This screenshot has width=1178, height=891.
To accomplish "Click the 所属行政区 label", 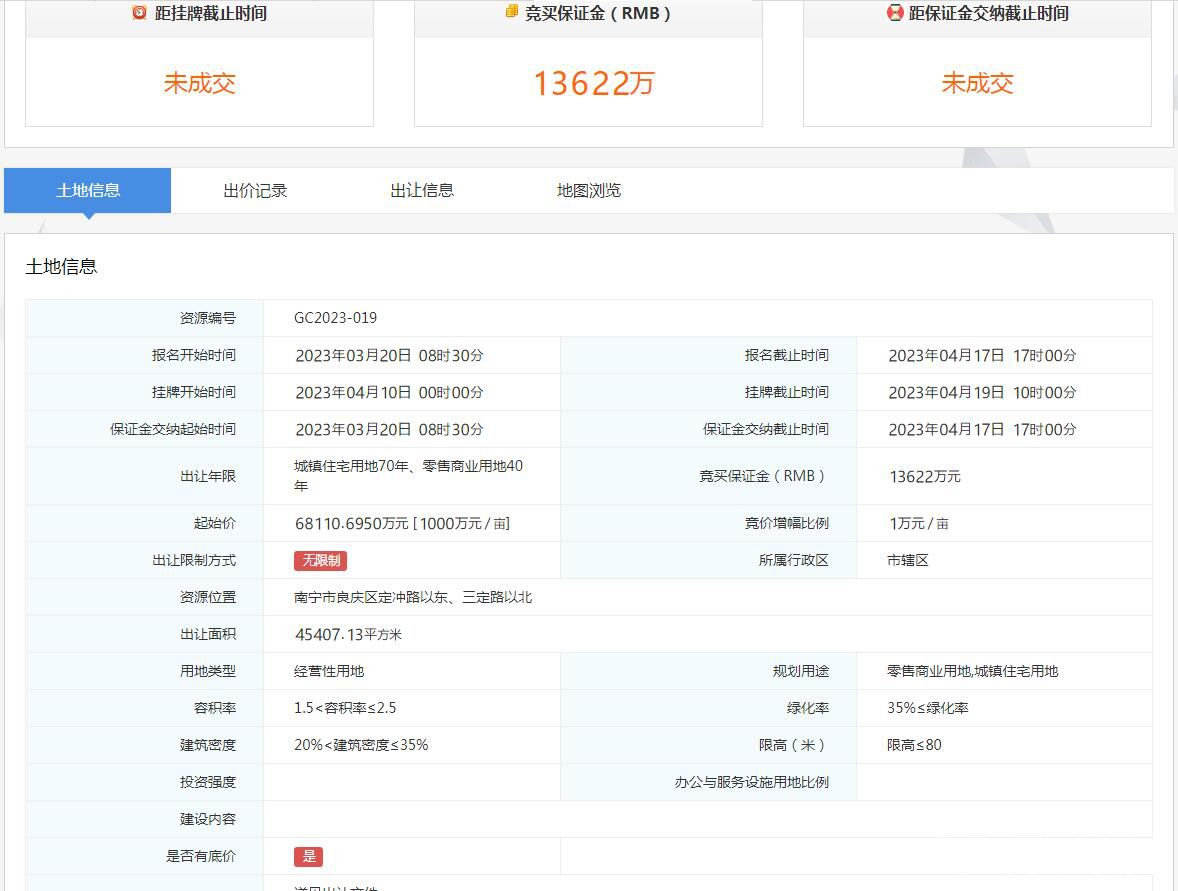I will (793, 560).
